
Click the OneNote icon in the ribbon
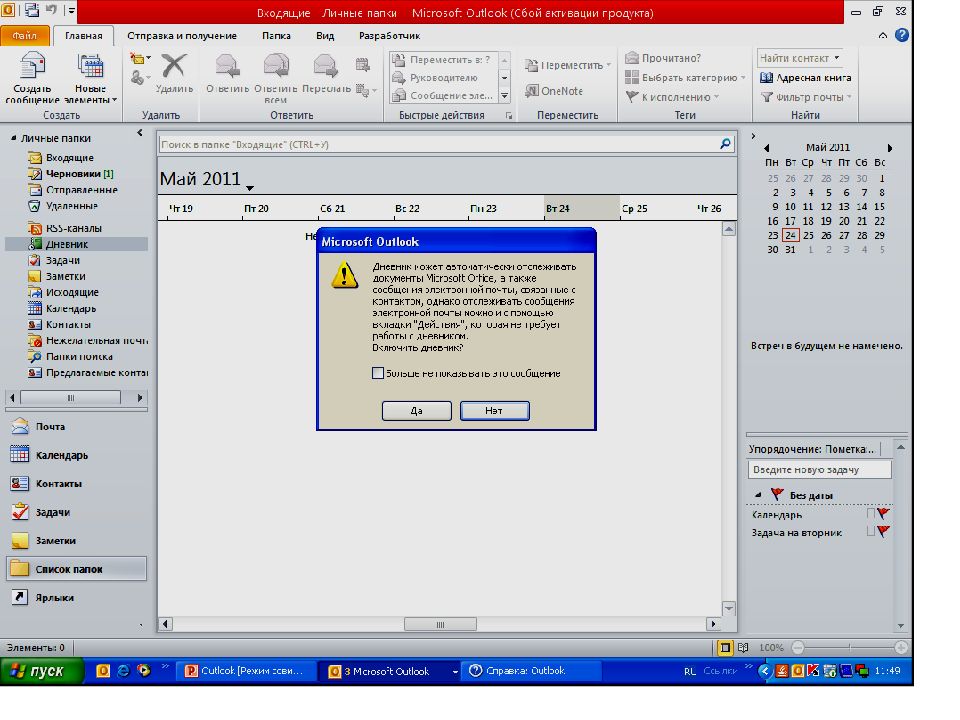(x=531, y=91)
